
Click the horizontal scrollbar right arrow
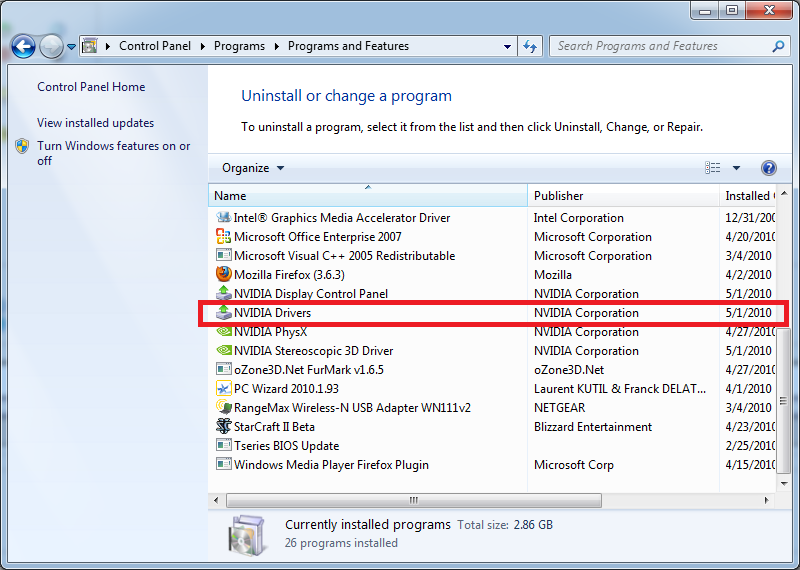tap(766, 501)
